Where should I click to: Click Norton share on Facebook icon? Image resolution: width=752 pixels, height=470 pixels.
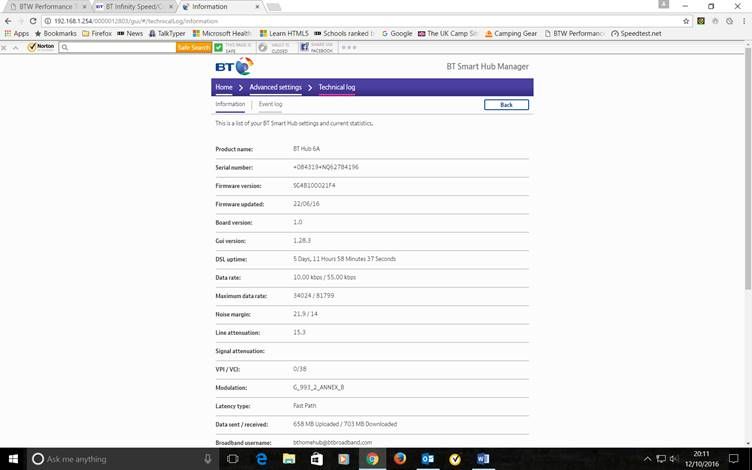pos(304,47)
